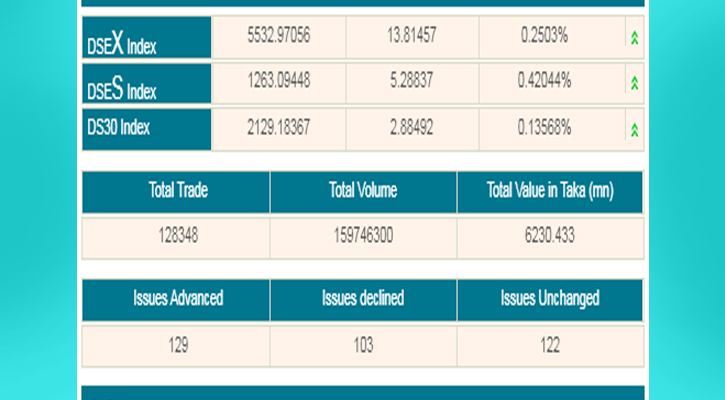Select the issues advanced count 129

point(177,345)
